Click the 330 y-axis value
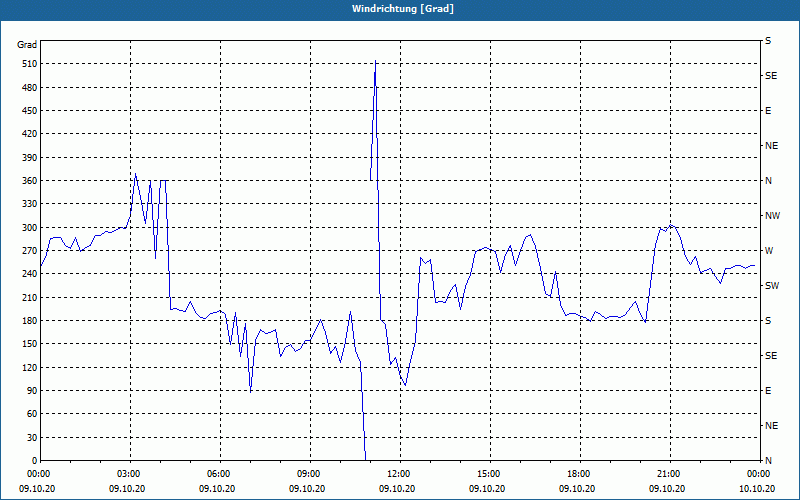Viewport: 800px width, 500px height. pyautogui.click(x=30, y=204)
